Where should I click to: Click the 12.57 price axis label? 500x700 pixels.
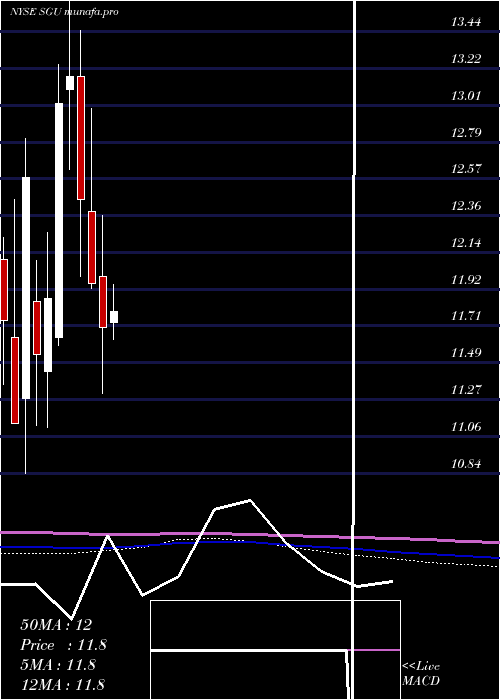(x=466, y=169)
